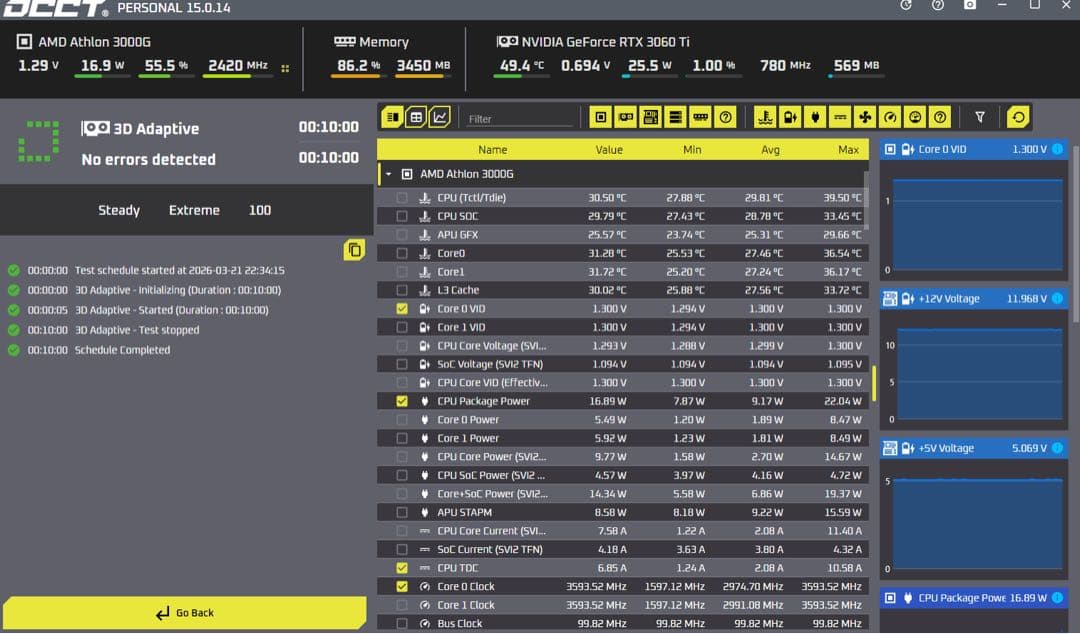Check the Bus Clock checkbox
This screenshot has height=634, width=1080.
pyautogui.click(x=402, y=624)
